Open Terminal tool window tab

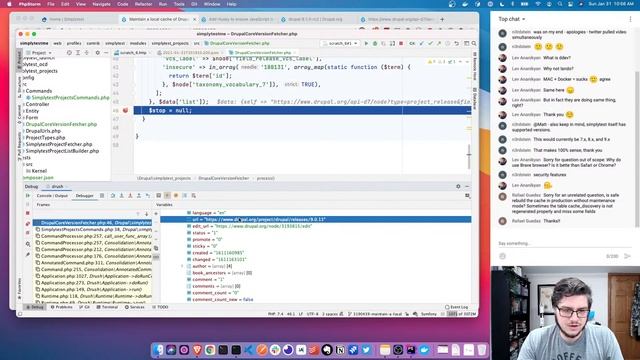[107, 307]
